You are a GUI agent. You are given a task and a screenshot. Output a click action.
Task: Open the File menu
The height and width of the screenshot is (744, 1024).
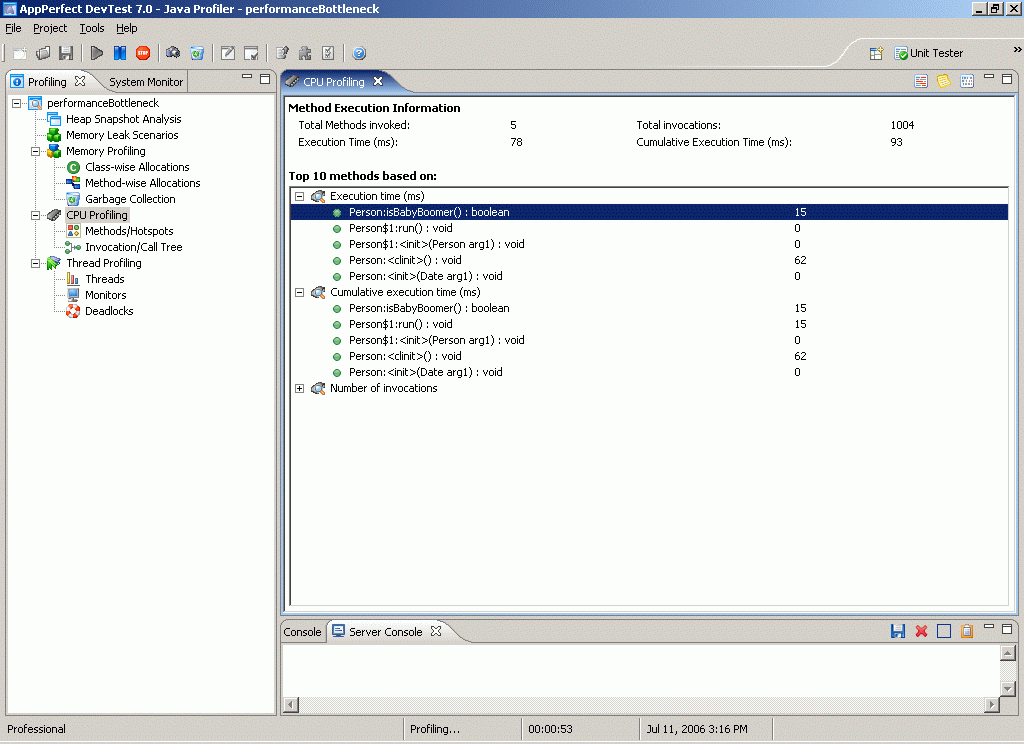pyautogui.click(x=13, y=28)
